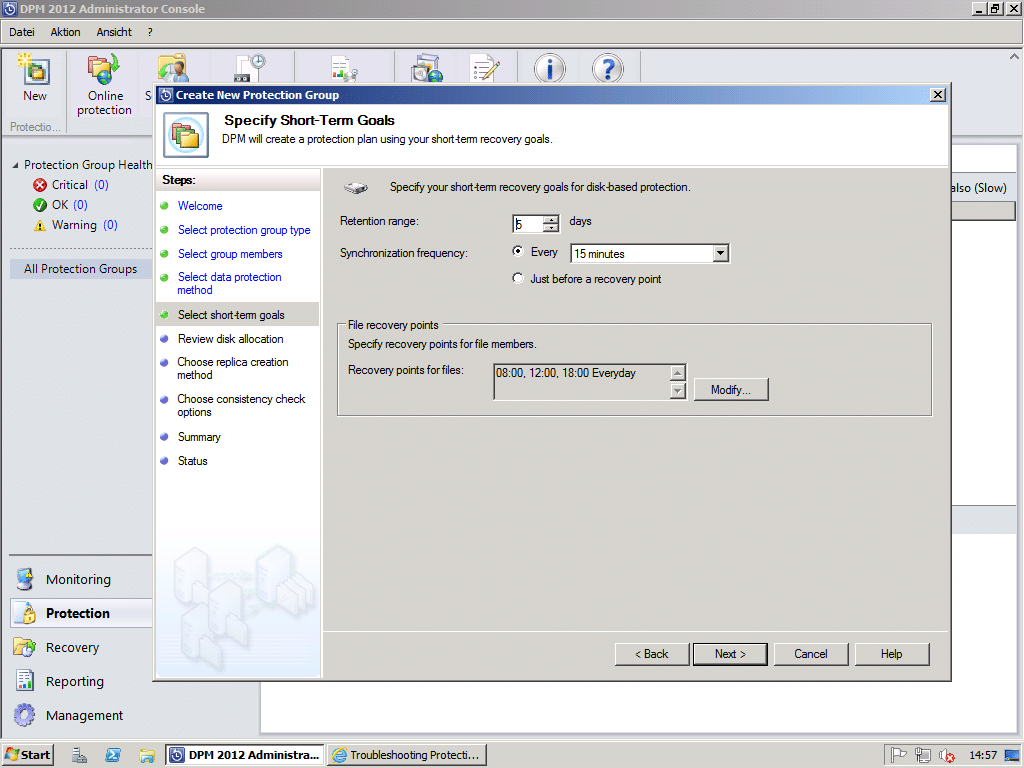Click the disc-with-globe toolbar icon

point(427,68)
